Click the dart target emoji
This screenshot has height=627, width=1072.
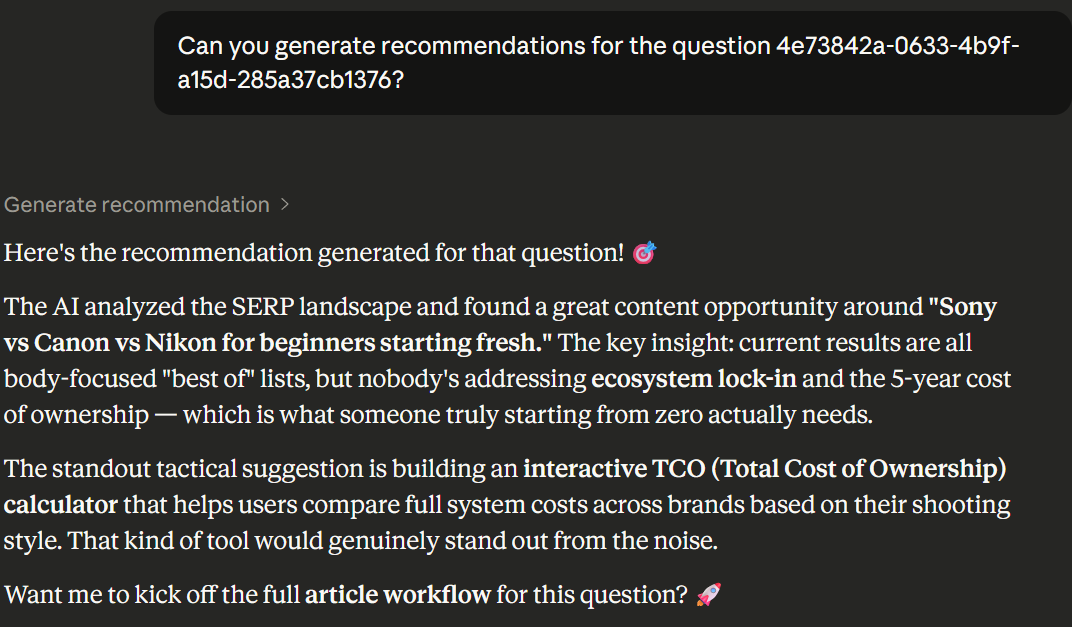pyautogui.click(x=645, y=254)
